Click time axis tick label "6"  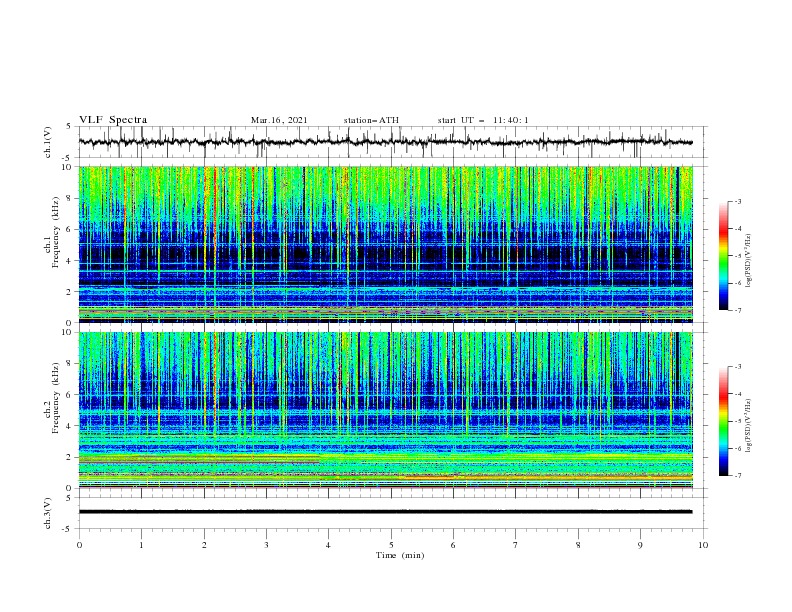pyautogui.click(x=453, y=545)
